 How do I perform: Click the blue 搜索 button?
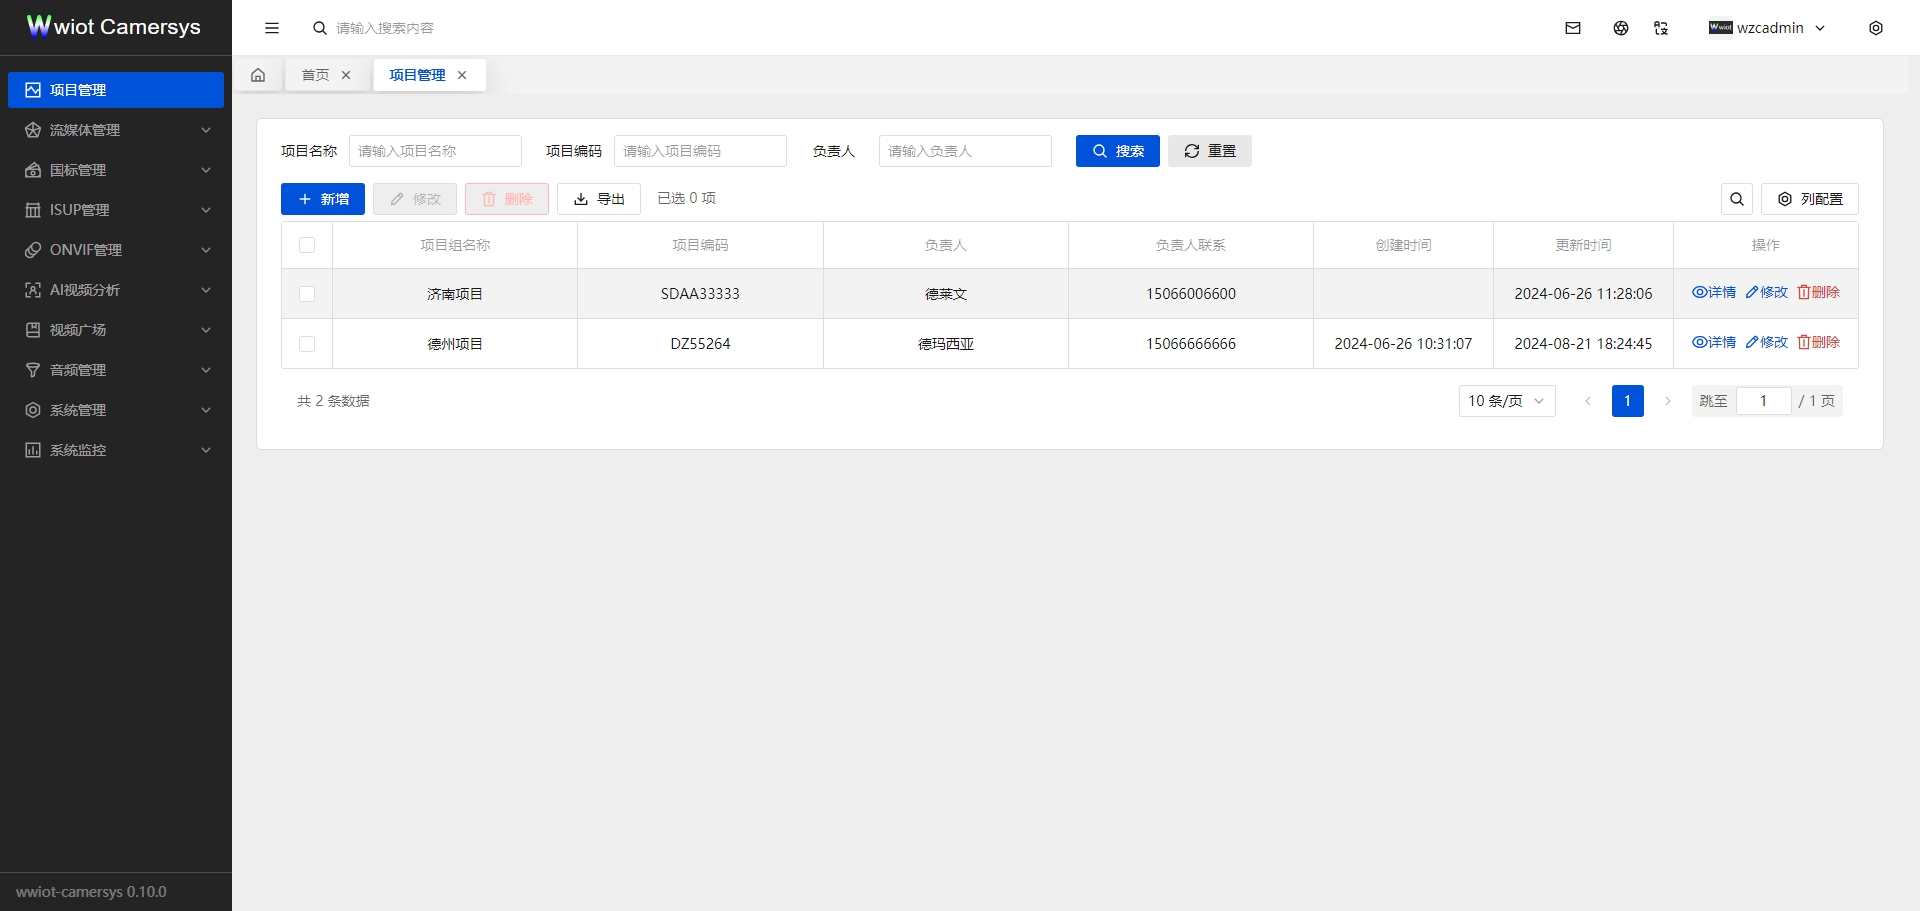coord(1117,151)
